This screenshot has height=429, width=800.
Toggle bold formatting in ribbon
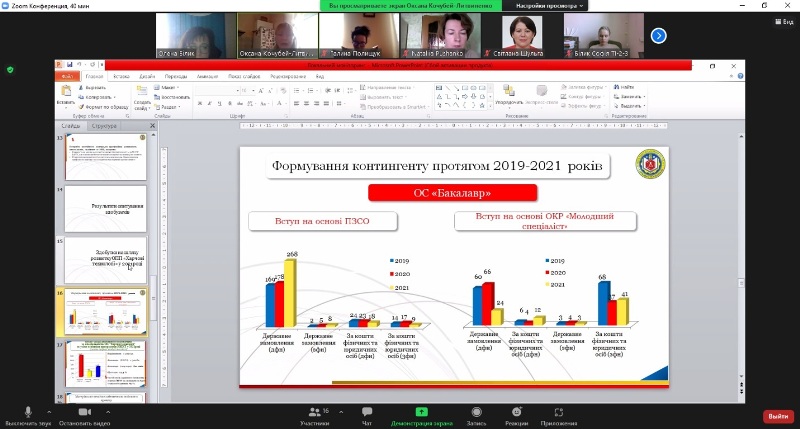pos(199,104)
